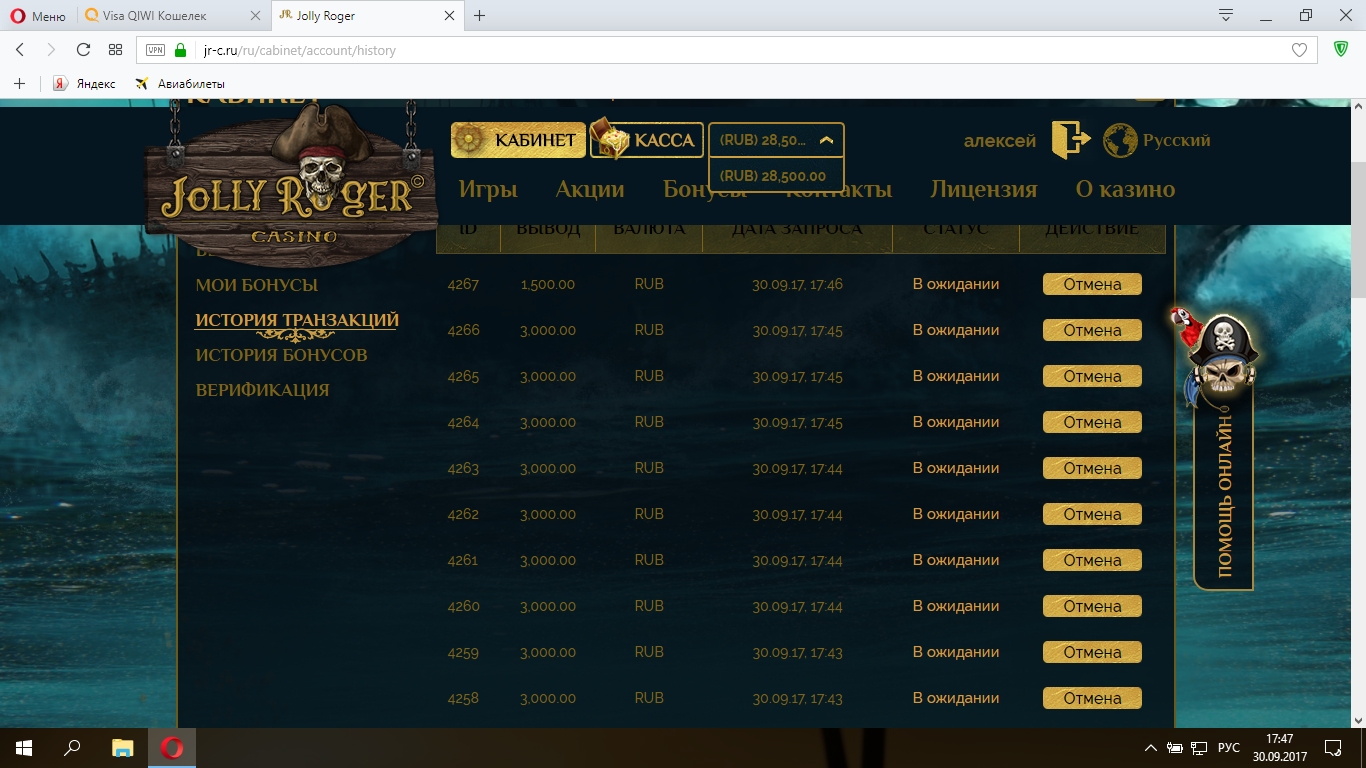Click the globe language icon
This screenshot has width=1366, height=768.
pos(1120,140)
